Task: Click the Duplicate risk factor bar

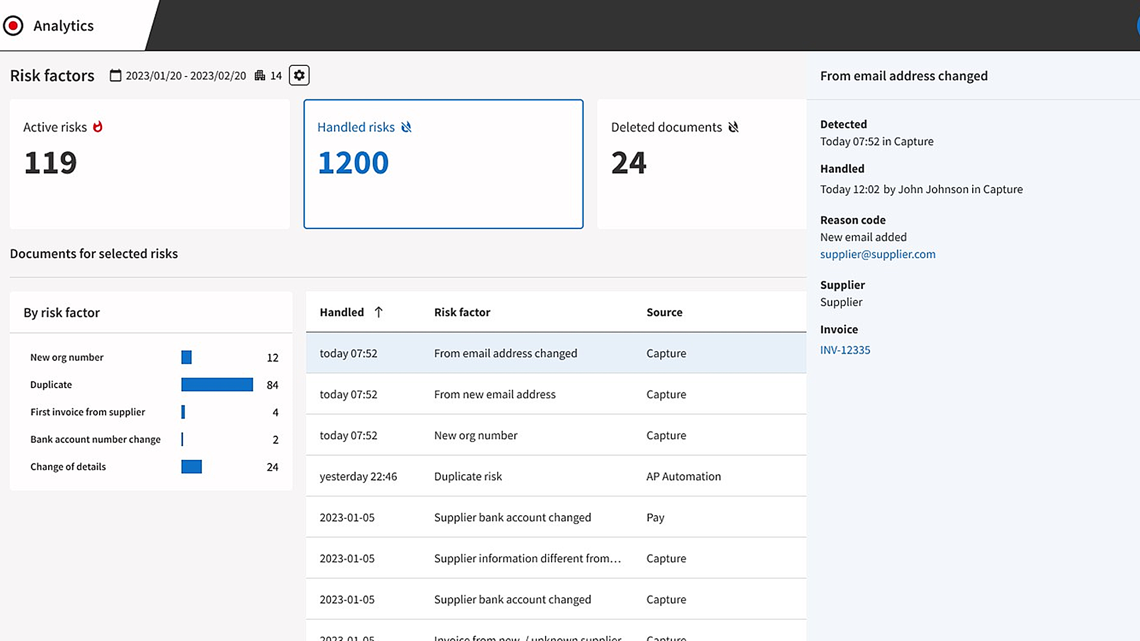Action: tap(216, 385)
